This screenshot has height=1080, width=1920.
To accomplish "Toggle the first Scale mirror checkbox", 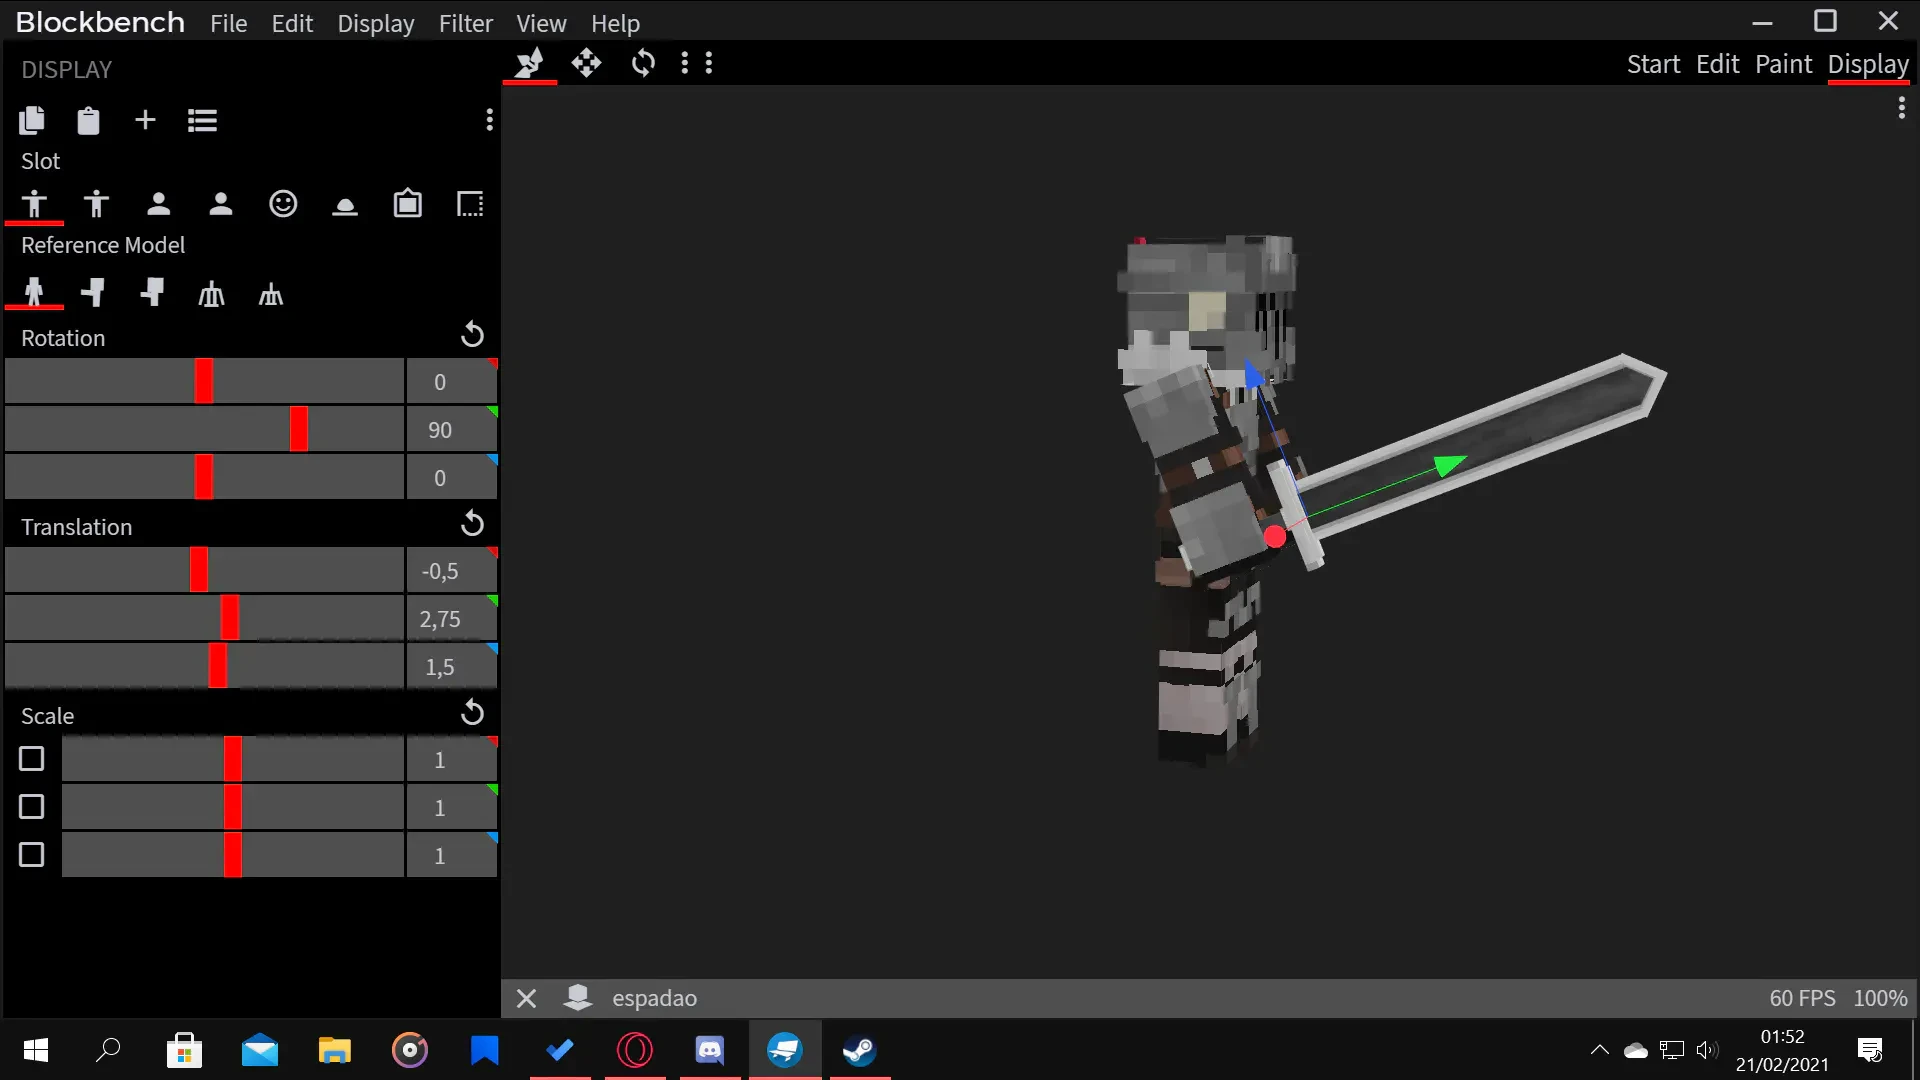I will coord(32,759).
